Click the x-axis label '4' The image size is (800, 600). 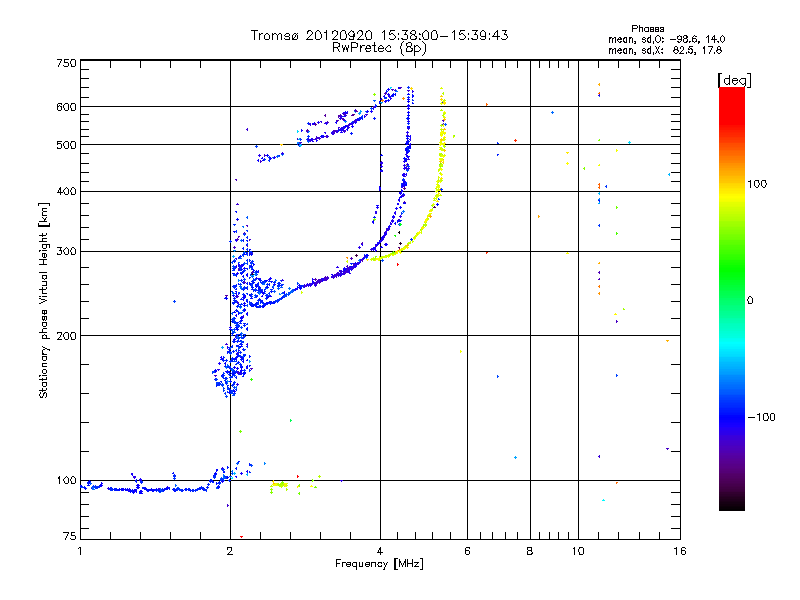pyautogui.click(x=380, y=551)
